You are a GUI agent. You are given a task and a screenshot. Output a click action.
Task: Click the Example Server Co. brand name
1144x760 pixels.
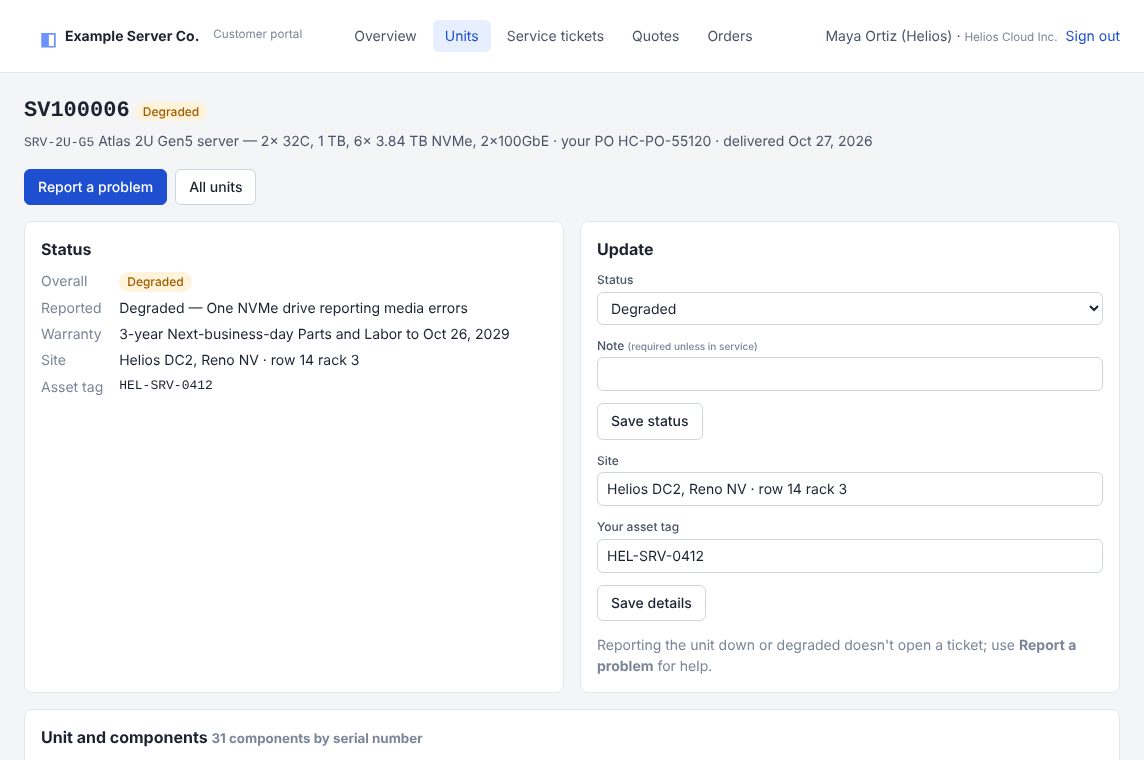pos(132,36)
